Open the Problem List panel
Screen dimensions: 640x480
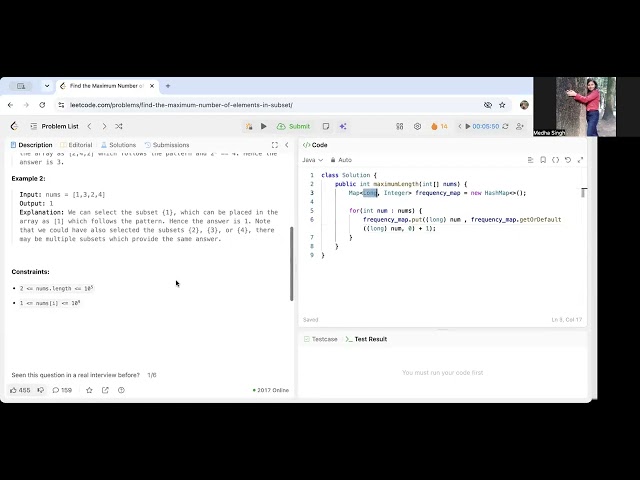tap(55, 127)
